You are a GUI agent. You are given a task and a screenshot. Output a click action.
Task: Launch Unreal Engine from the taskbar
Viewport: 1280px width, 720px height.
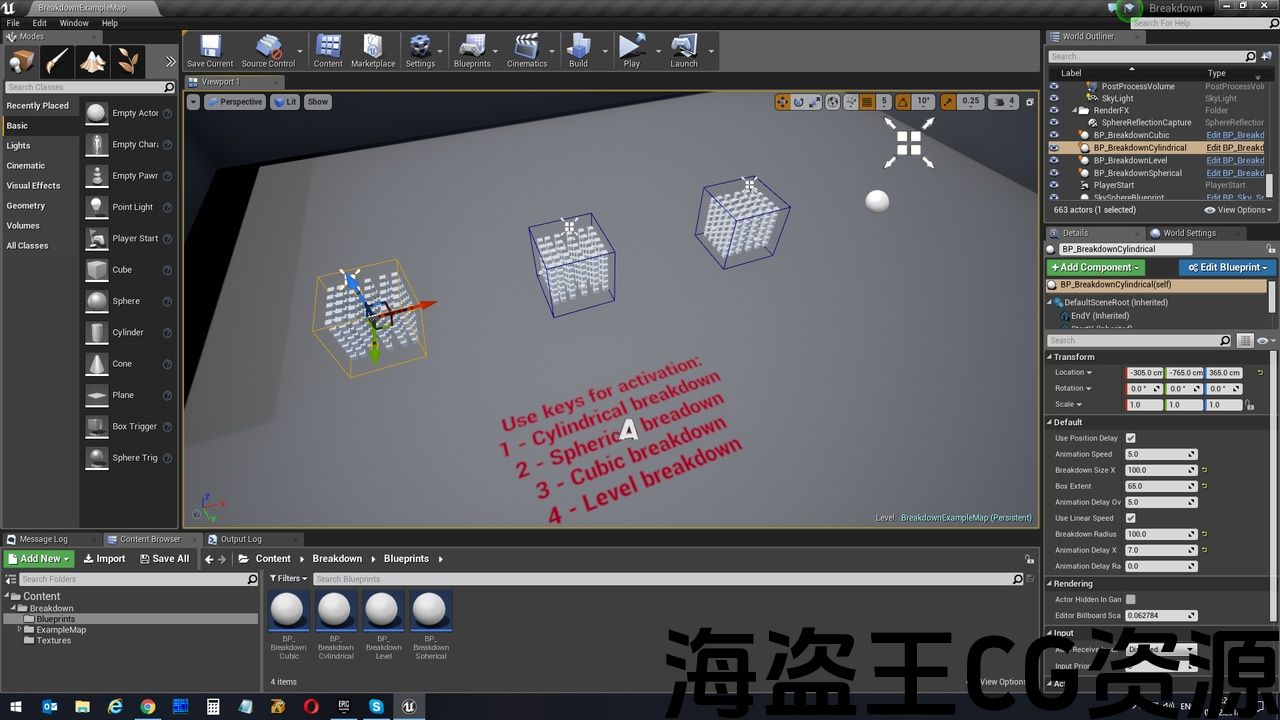[x=408, y=706]
